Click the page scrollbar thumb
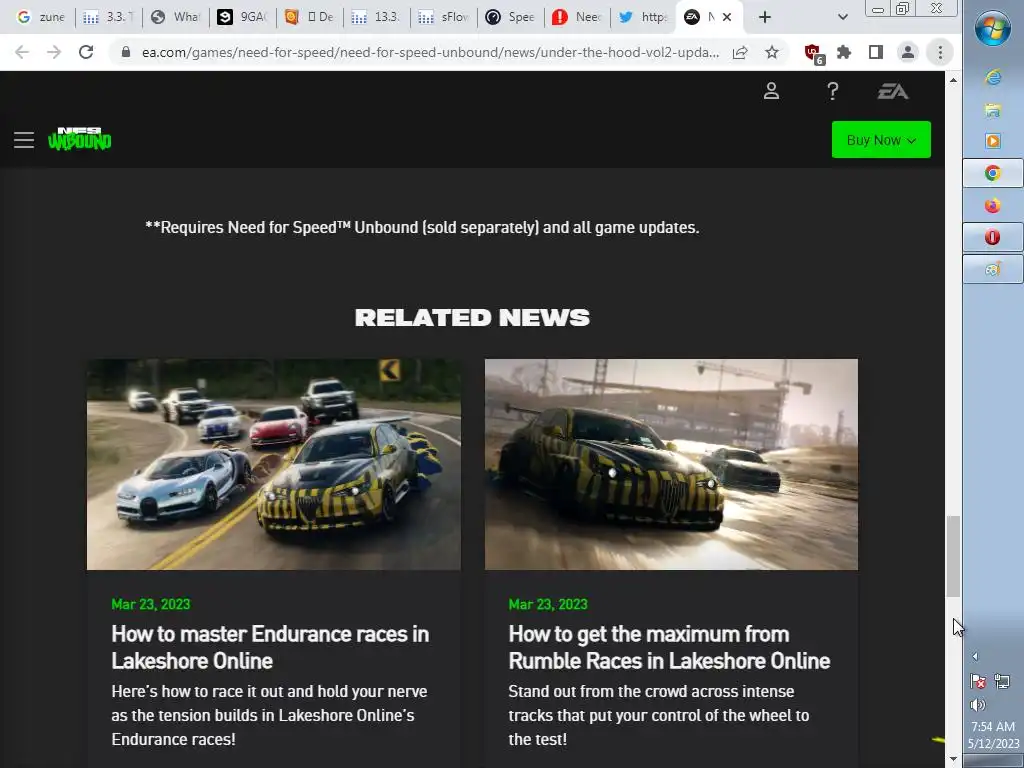The image size is (1024, 768). [953, 556]
